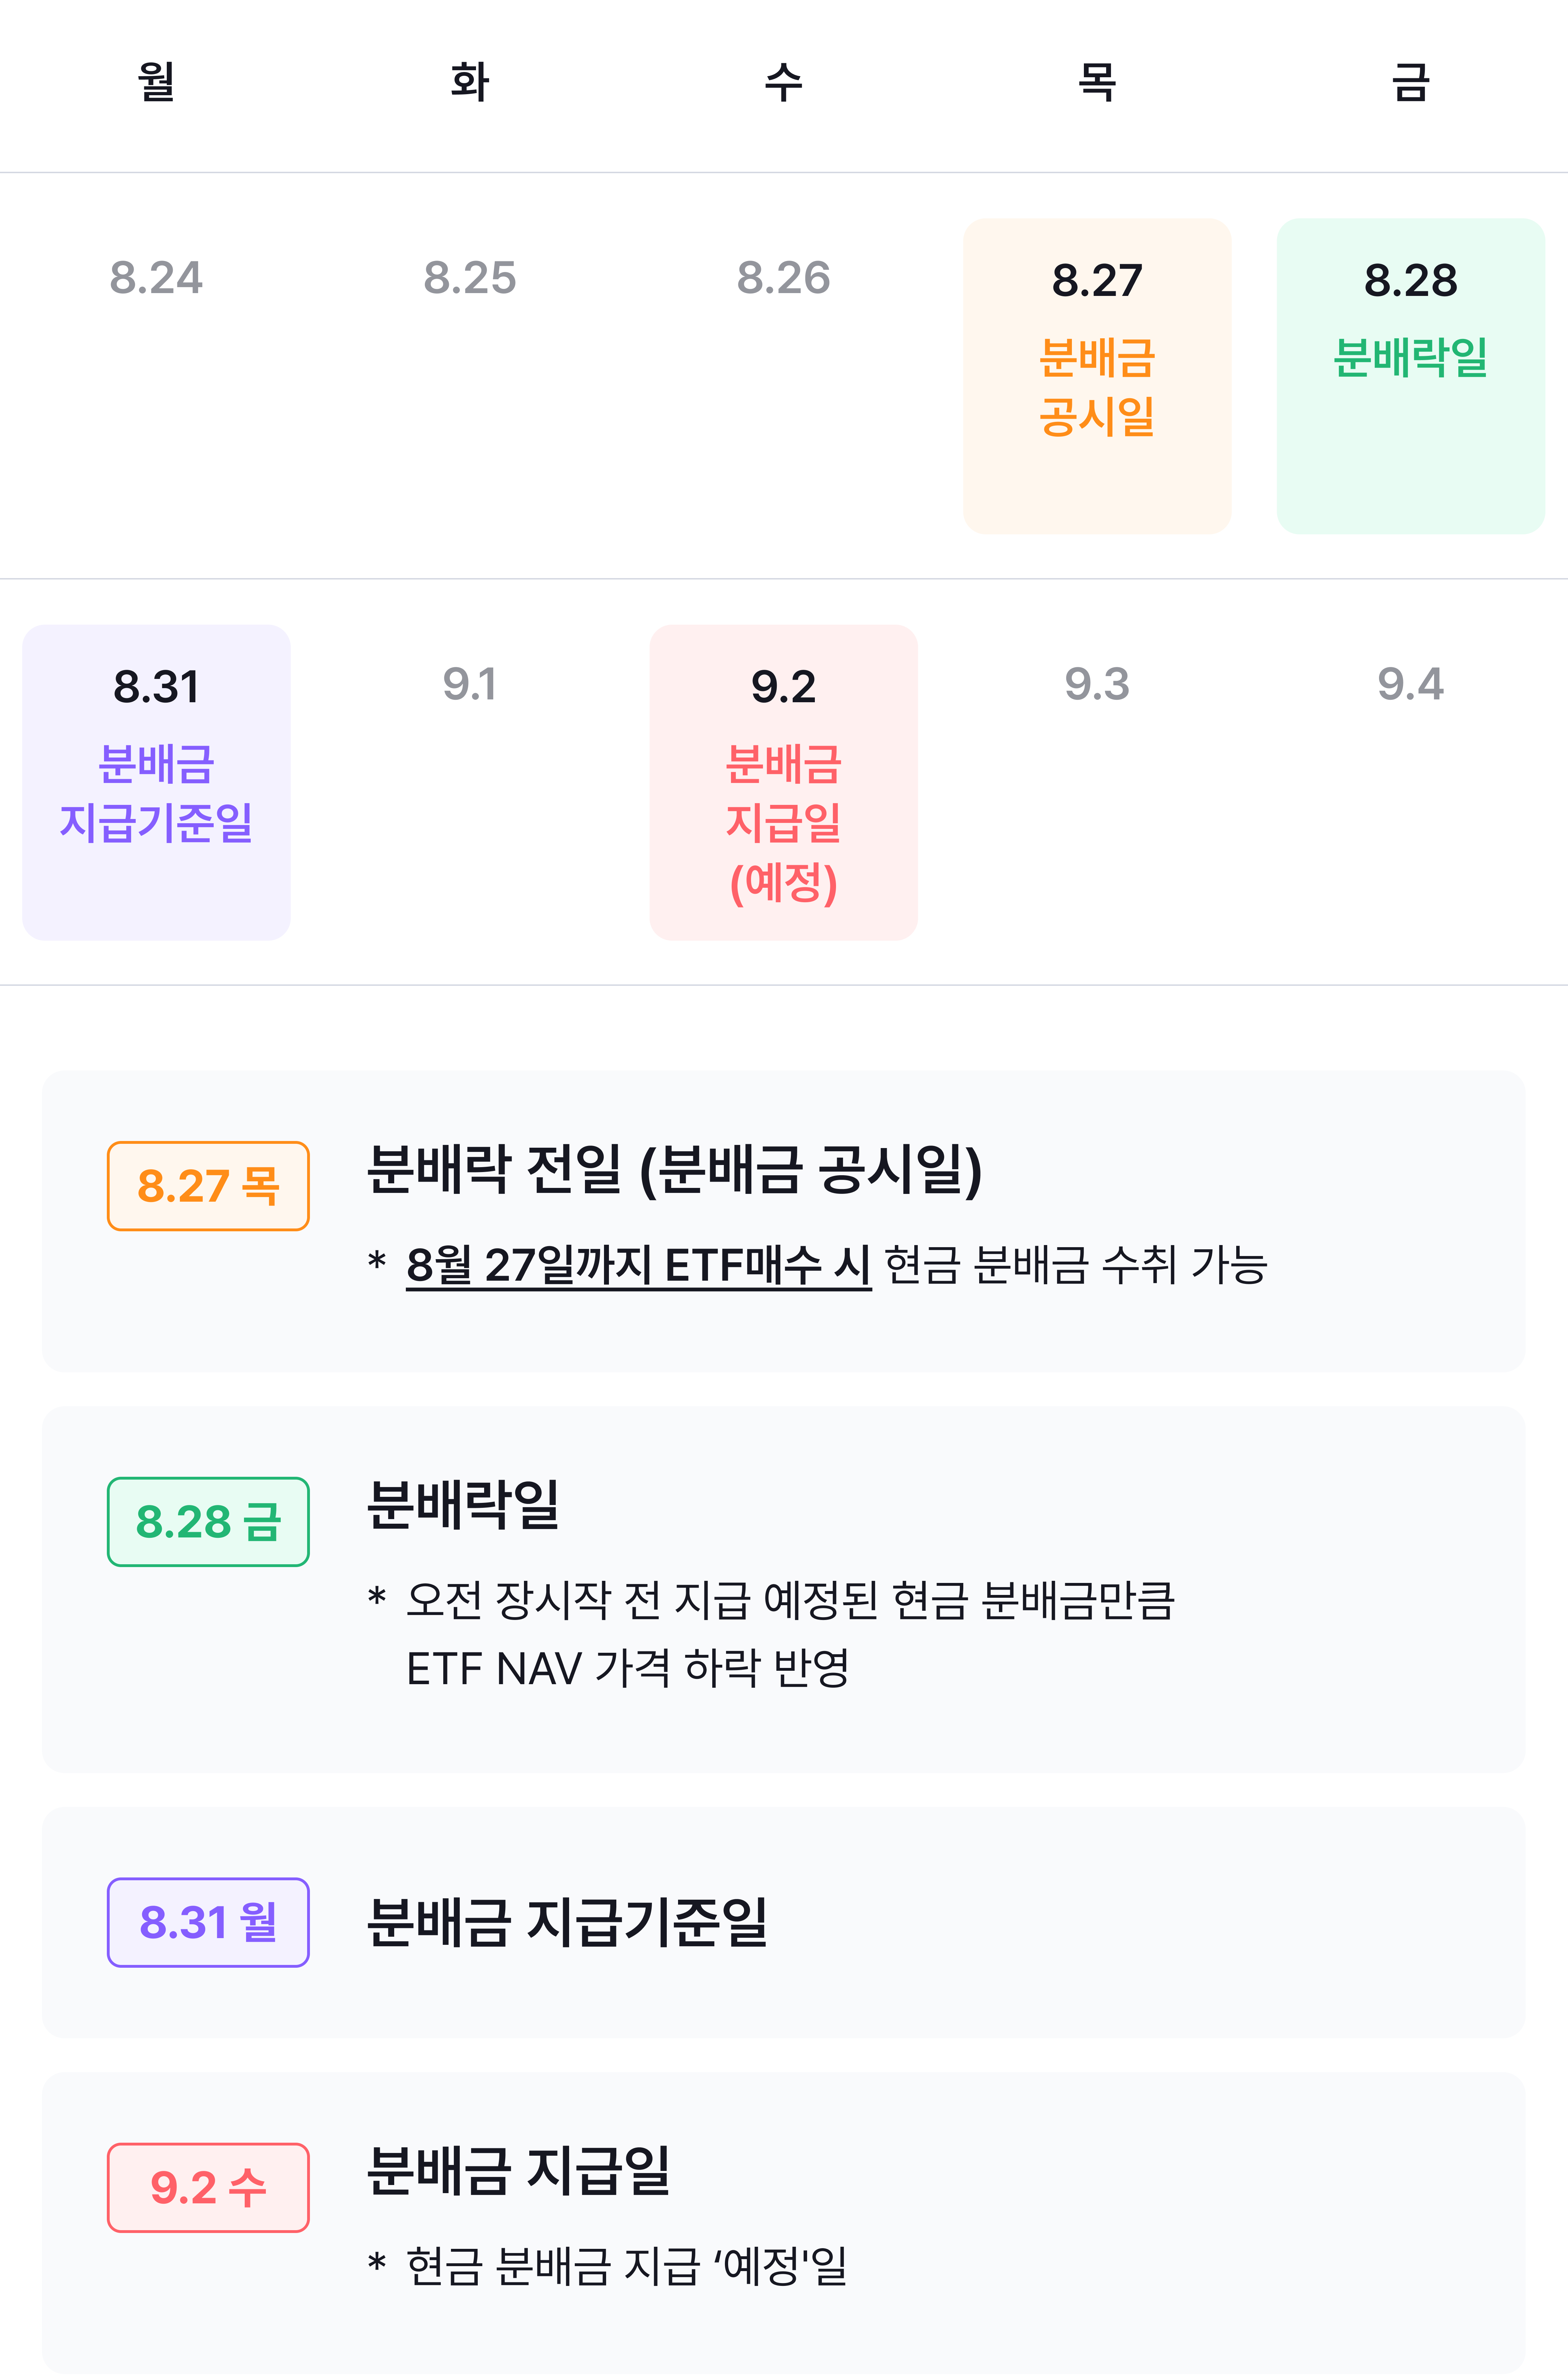Click the 8.25 date in the calendar
This screenshot has height=2379, width=1568.
pos(470,278)
